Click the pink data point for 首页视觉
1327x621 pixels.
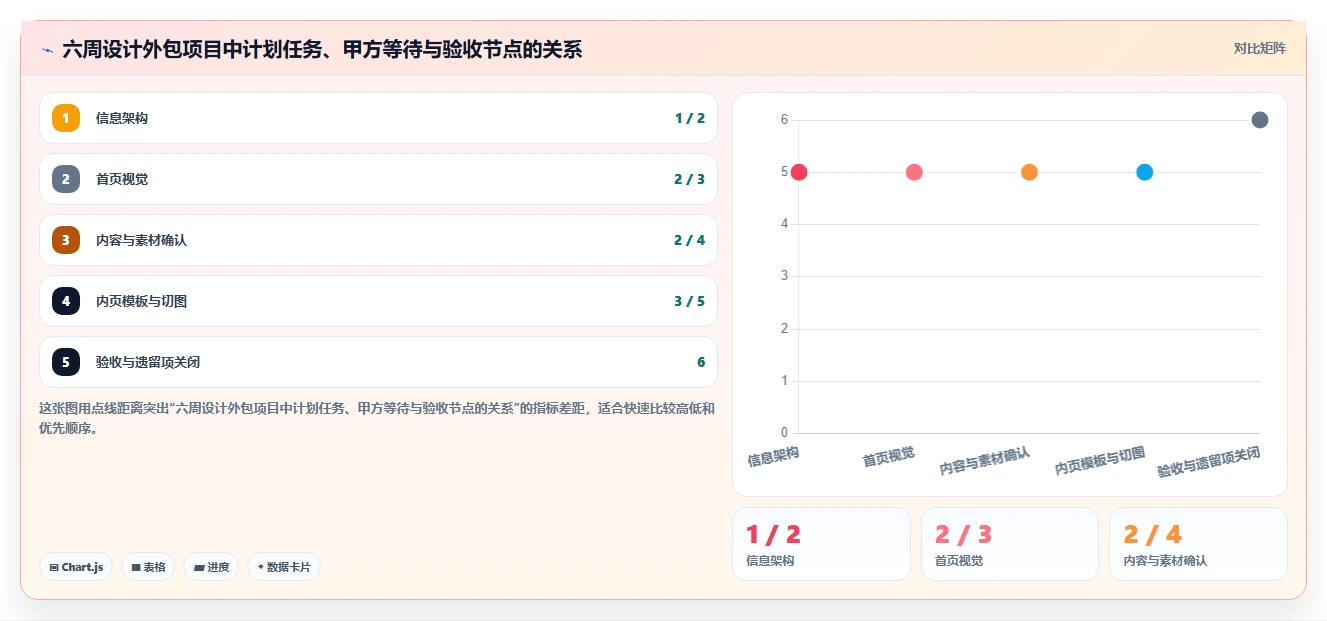[x=914, y=172]
